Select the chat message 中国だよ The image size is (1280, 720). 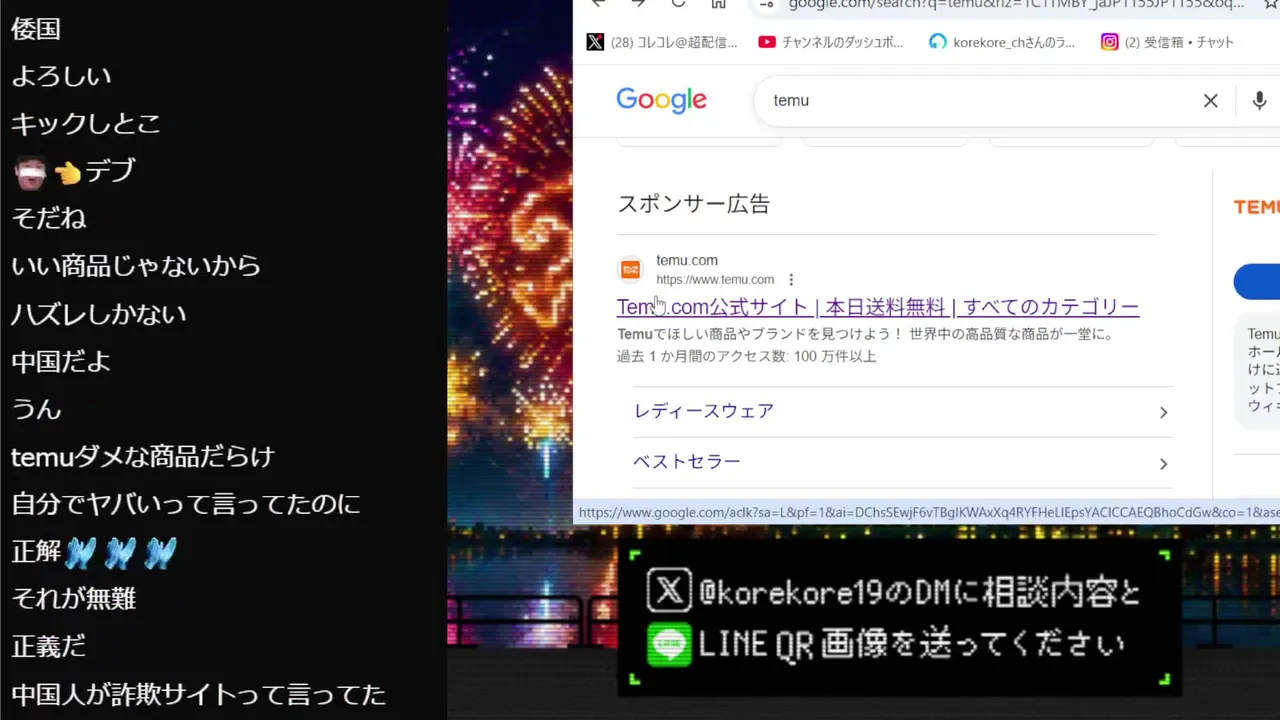tap(61, 361)
